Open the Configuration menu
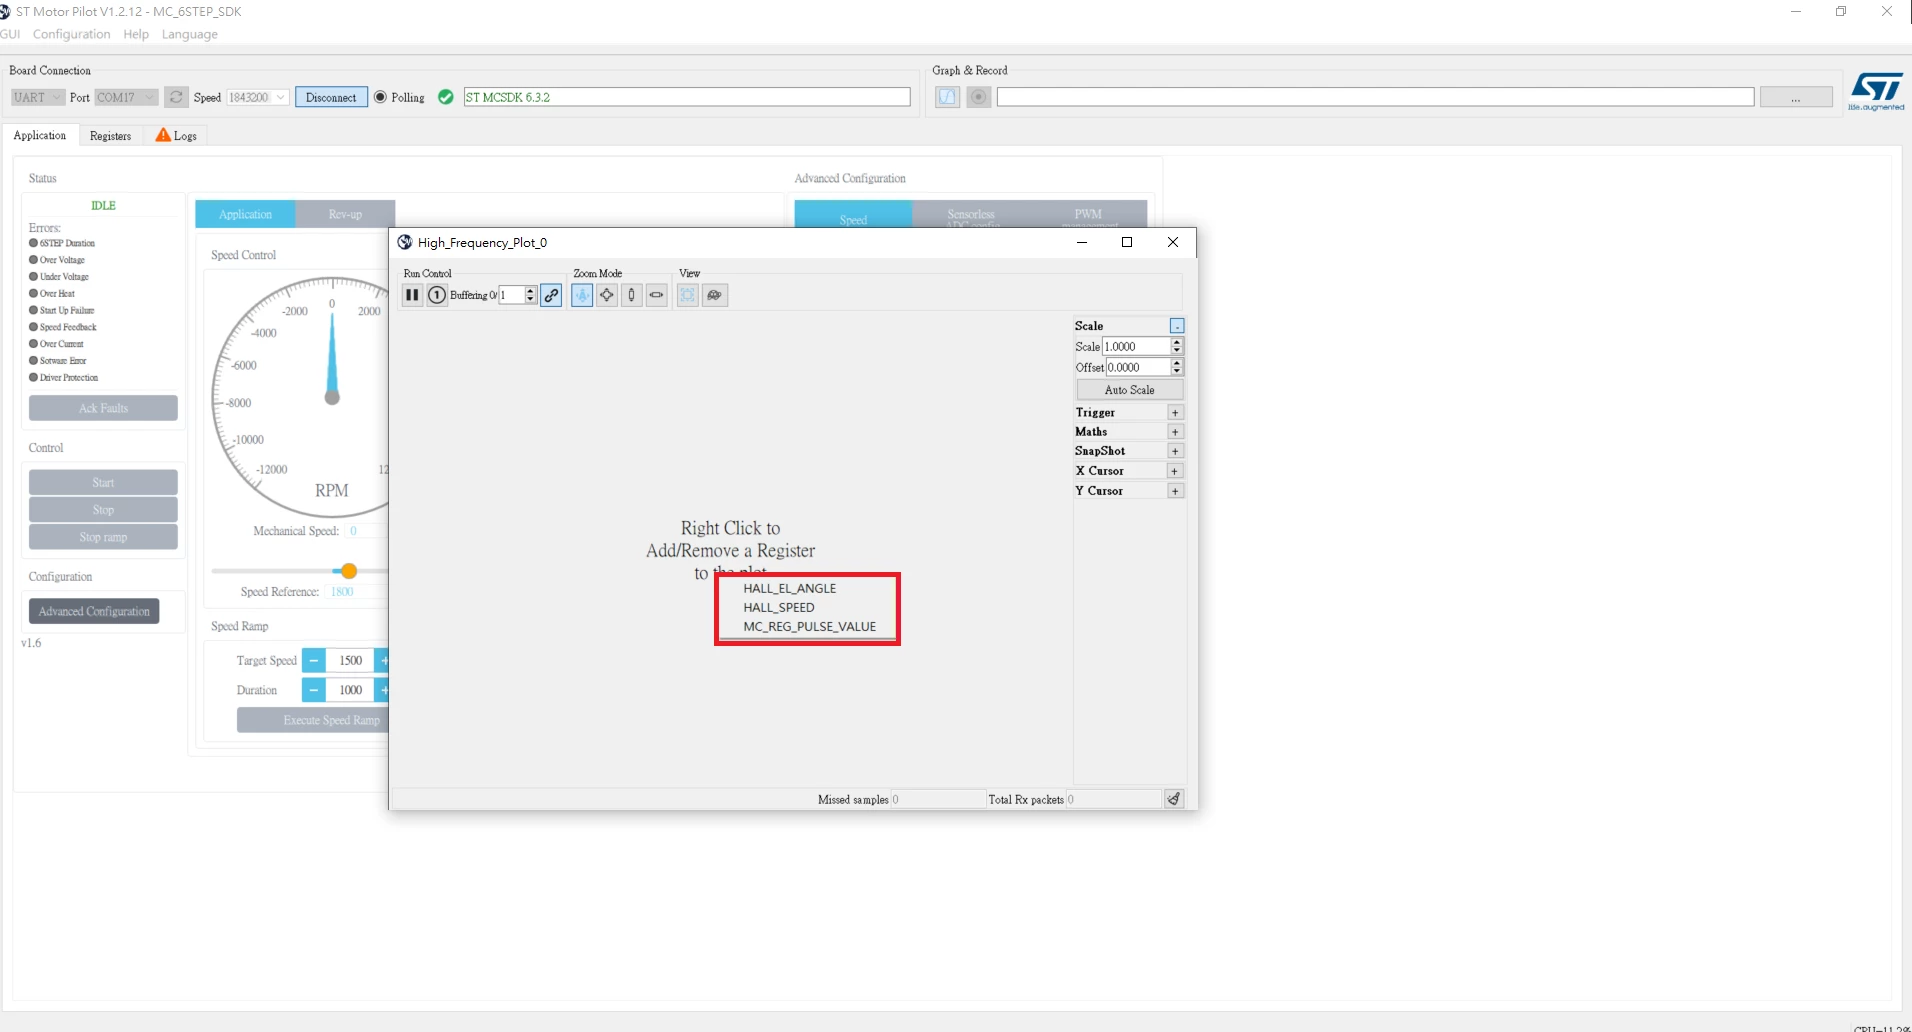Viewport: 1912px width, 1032px height. point(71,34)
